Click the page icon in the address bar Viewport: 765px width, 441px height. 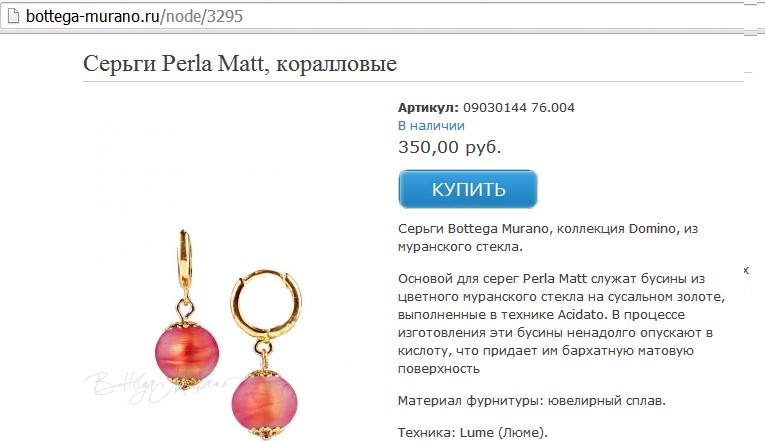[13, 16]
